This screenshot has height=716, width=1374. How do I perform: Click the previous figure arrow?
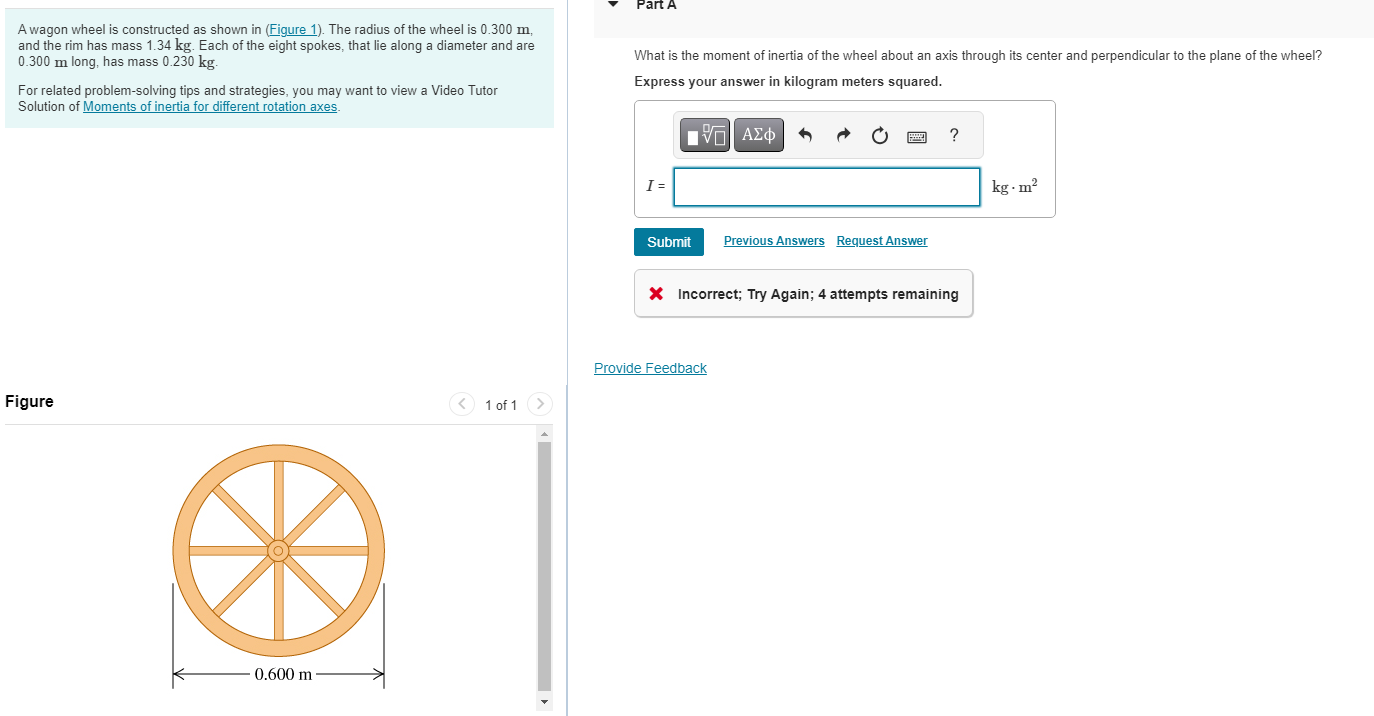pos(462,404)
